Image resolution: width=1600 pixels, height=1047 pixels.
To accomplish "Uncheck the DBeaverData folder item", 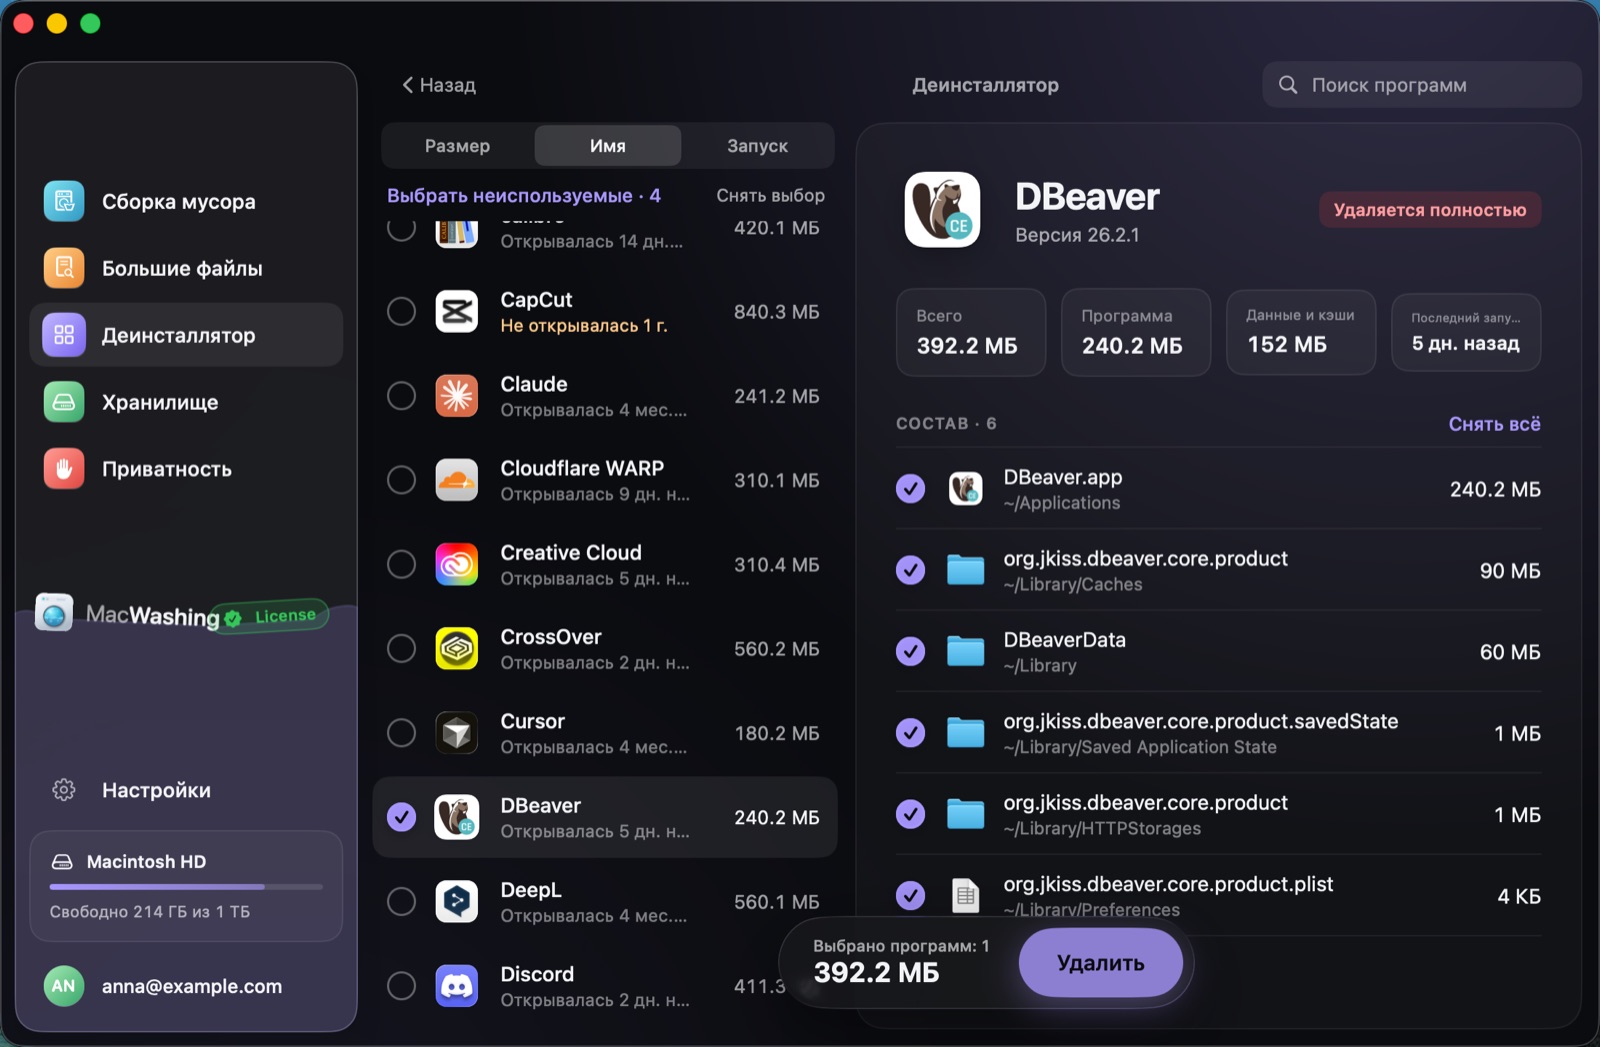I will point(910,651).
